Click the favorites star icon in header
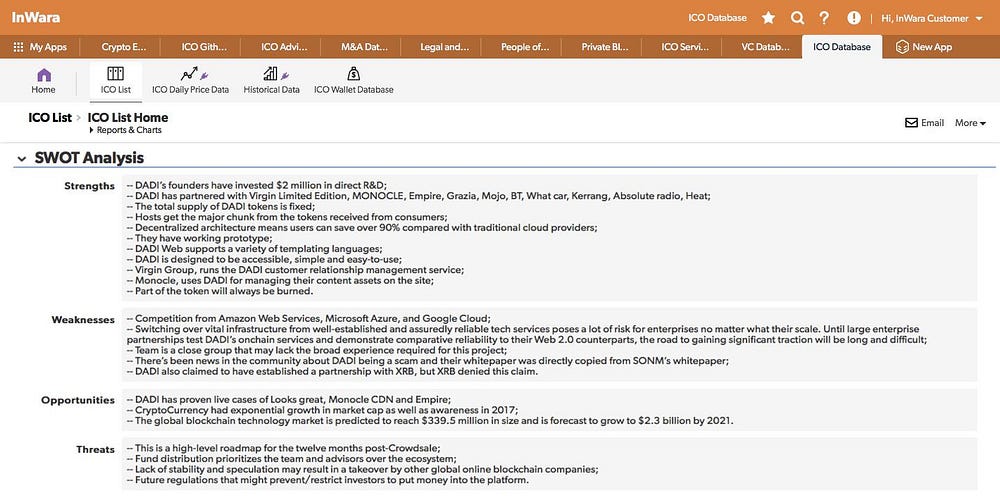This screenshot has height=498, width=1000. [768, 18]
